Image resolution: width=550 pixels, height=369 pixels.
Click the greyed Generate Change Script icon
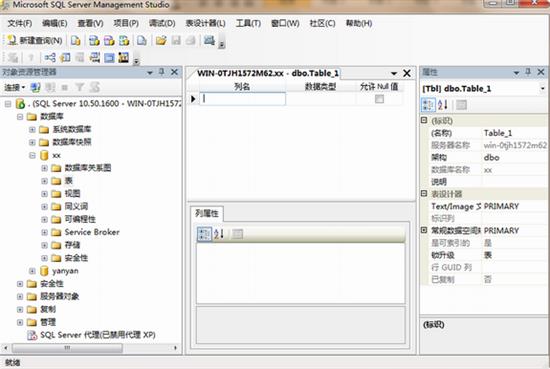point(12,58)
